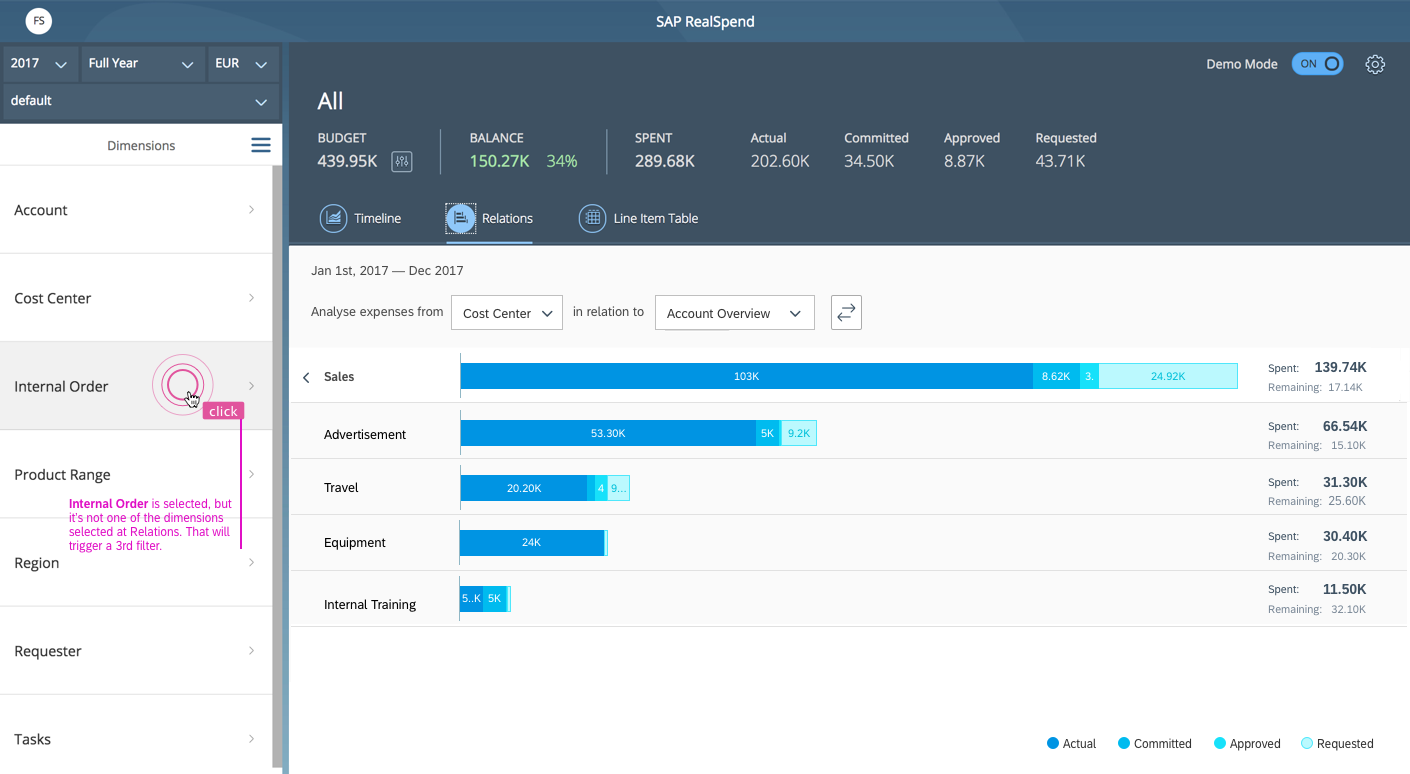Click the 202.60K Actual value
Viewport: 1410px width, 774px height.
(x=780, y=161)
